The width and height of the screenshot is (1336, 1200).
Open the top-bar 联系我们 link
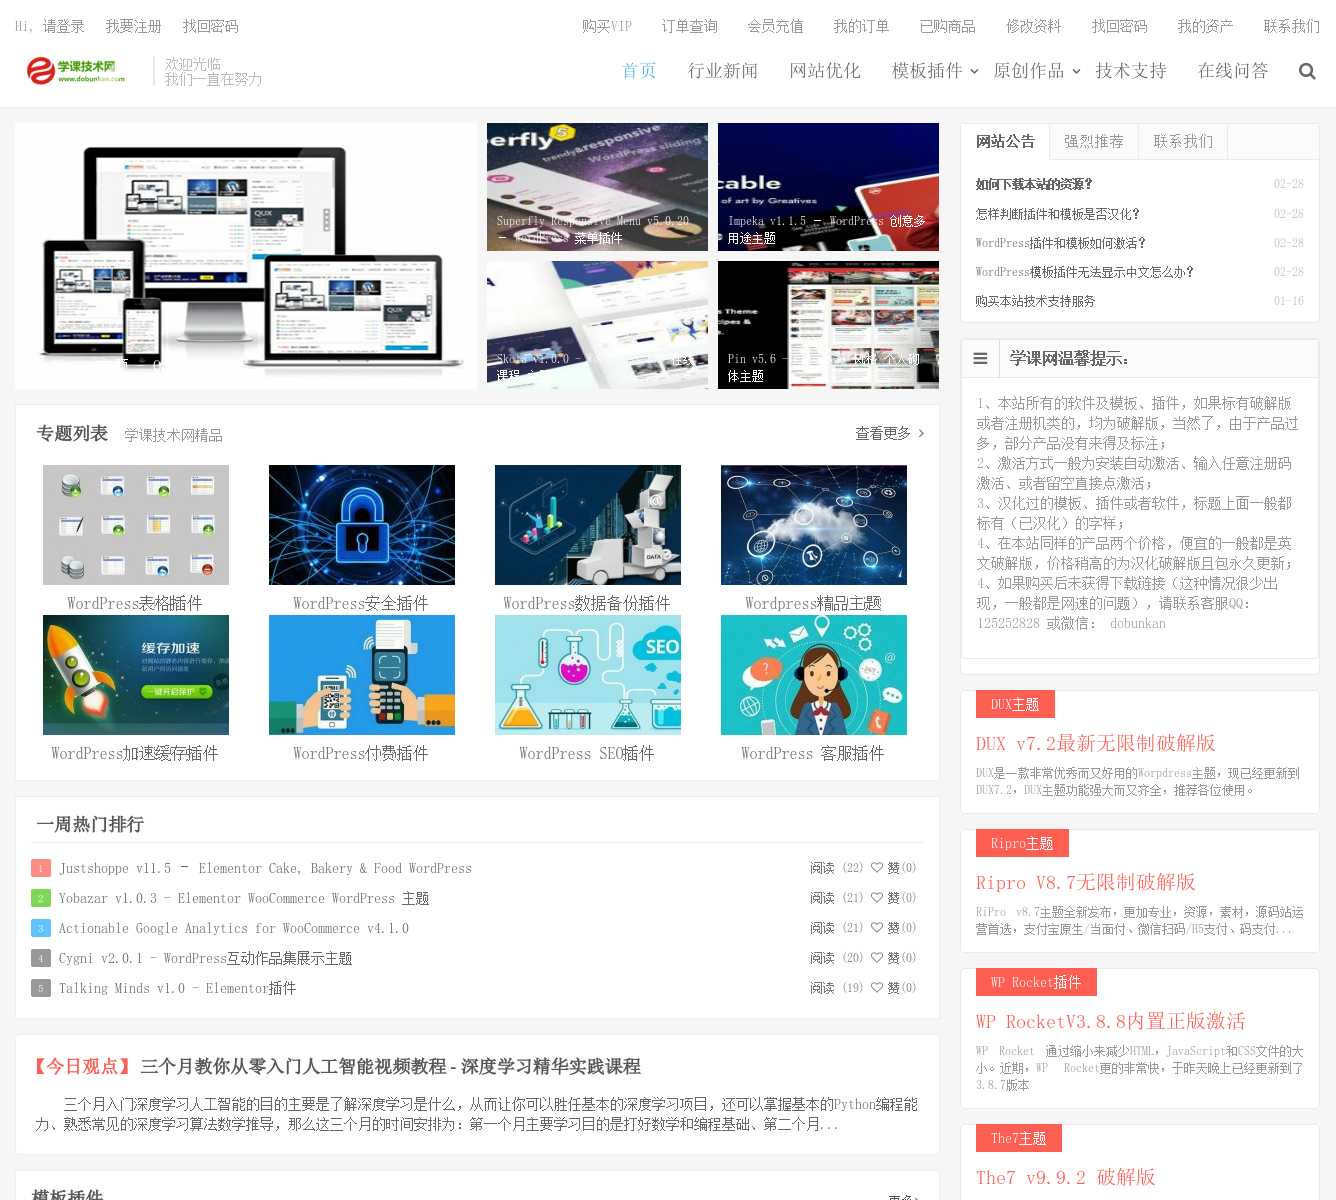click(x=1291, y=26)
